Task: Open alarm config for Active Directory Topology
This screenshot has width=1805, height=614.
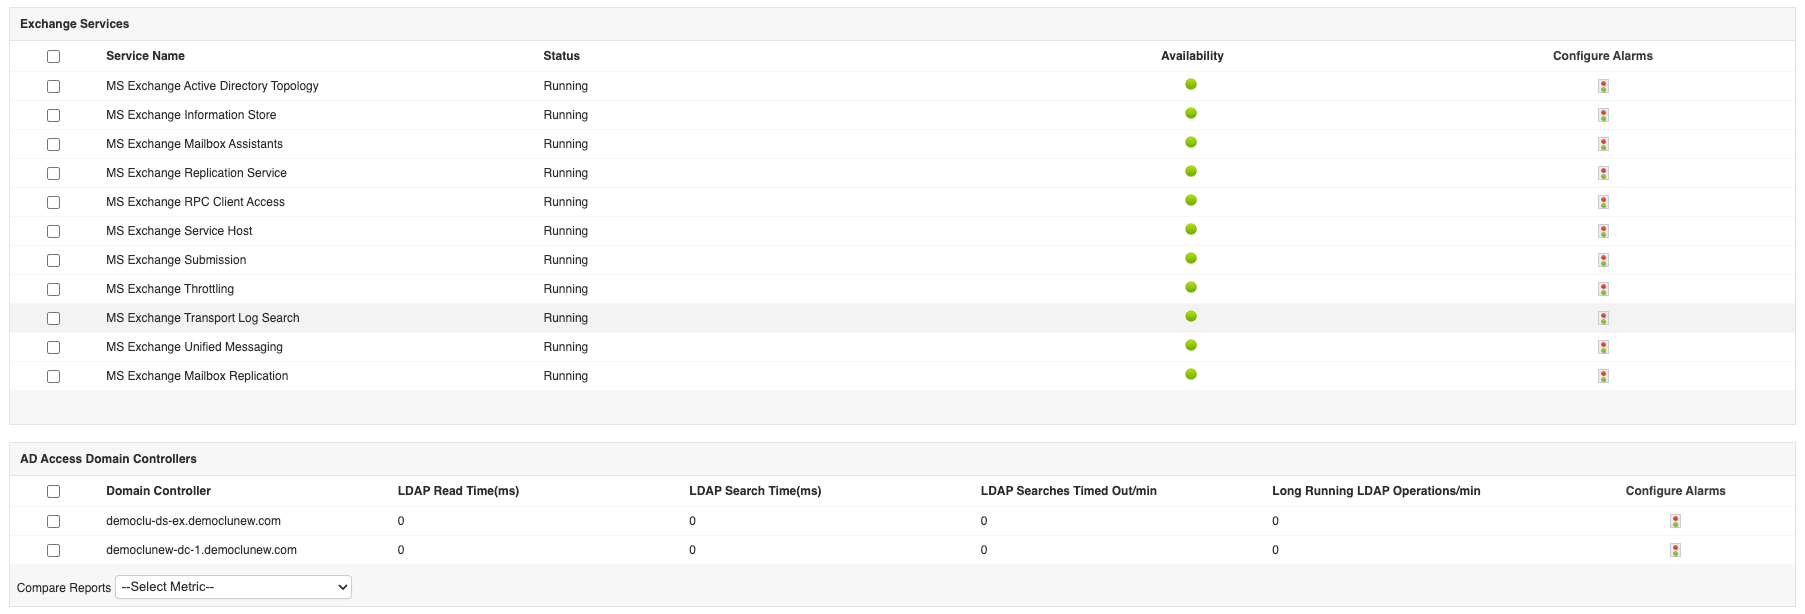Action: 1603,86
